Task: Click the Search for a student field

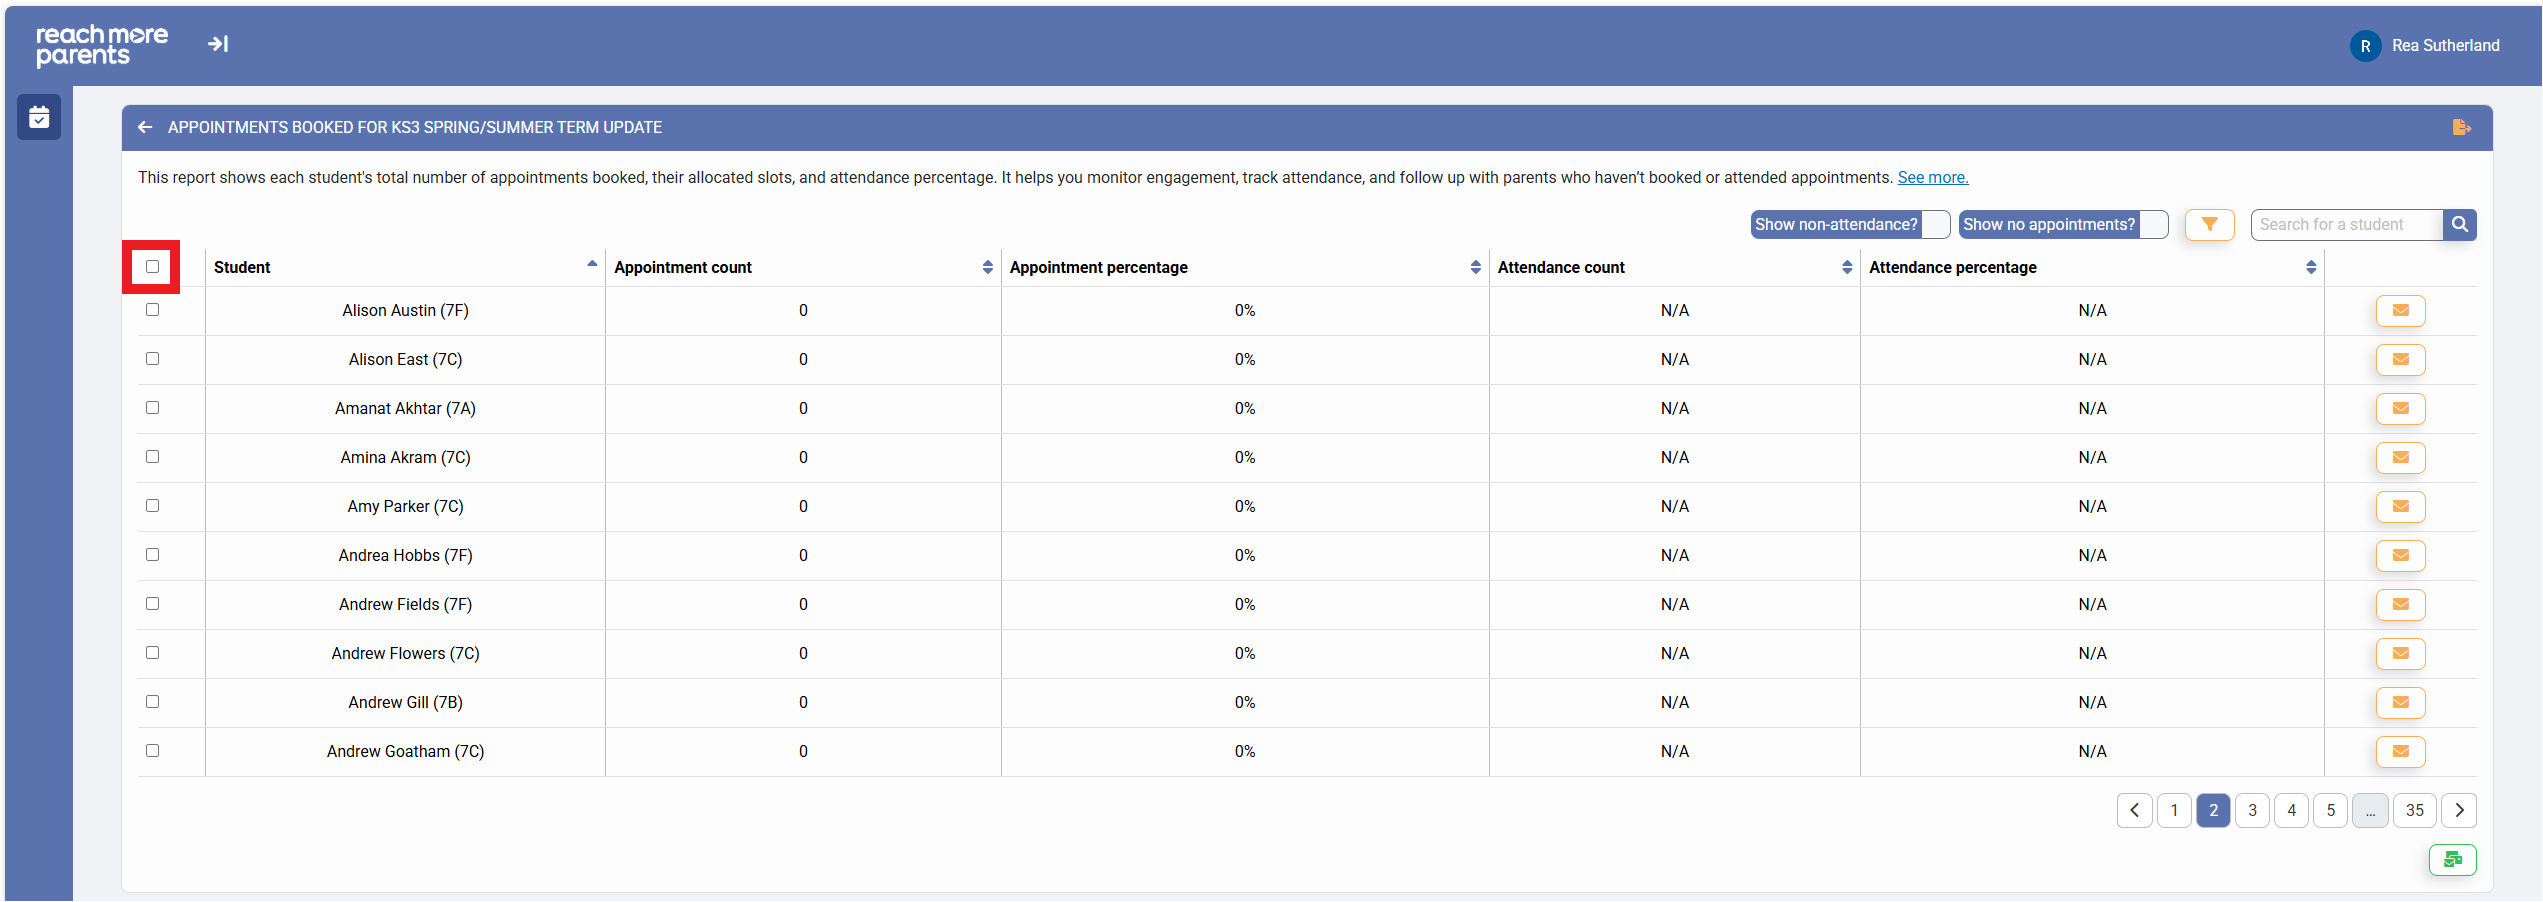Action: coord(2346,225)
